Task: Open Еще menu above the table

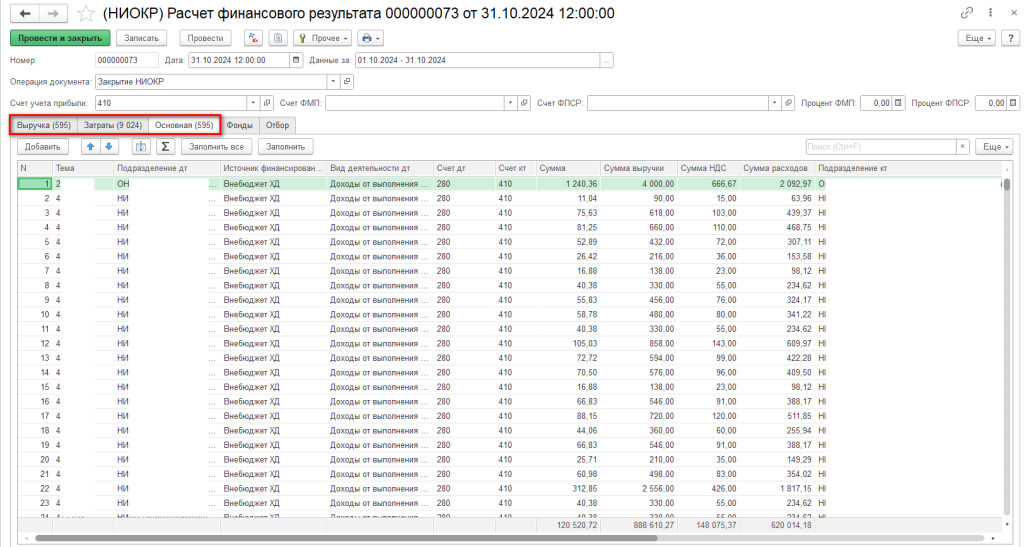Action: (x=992, y=147)
